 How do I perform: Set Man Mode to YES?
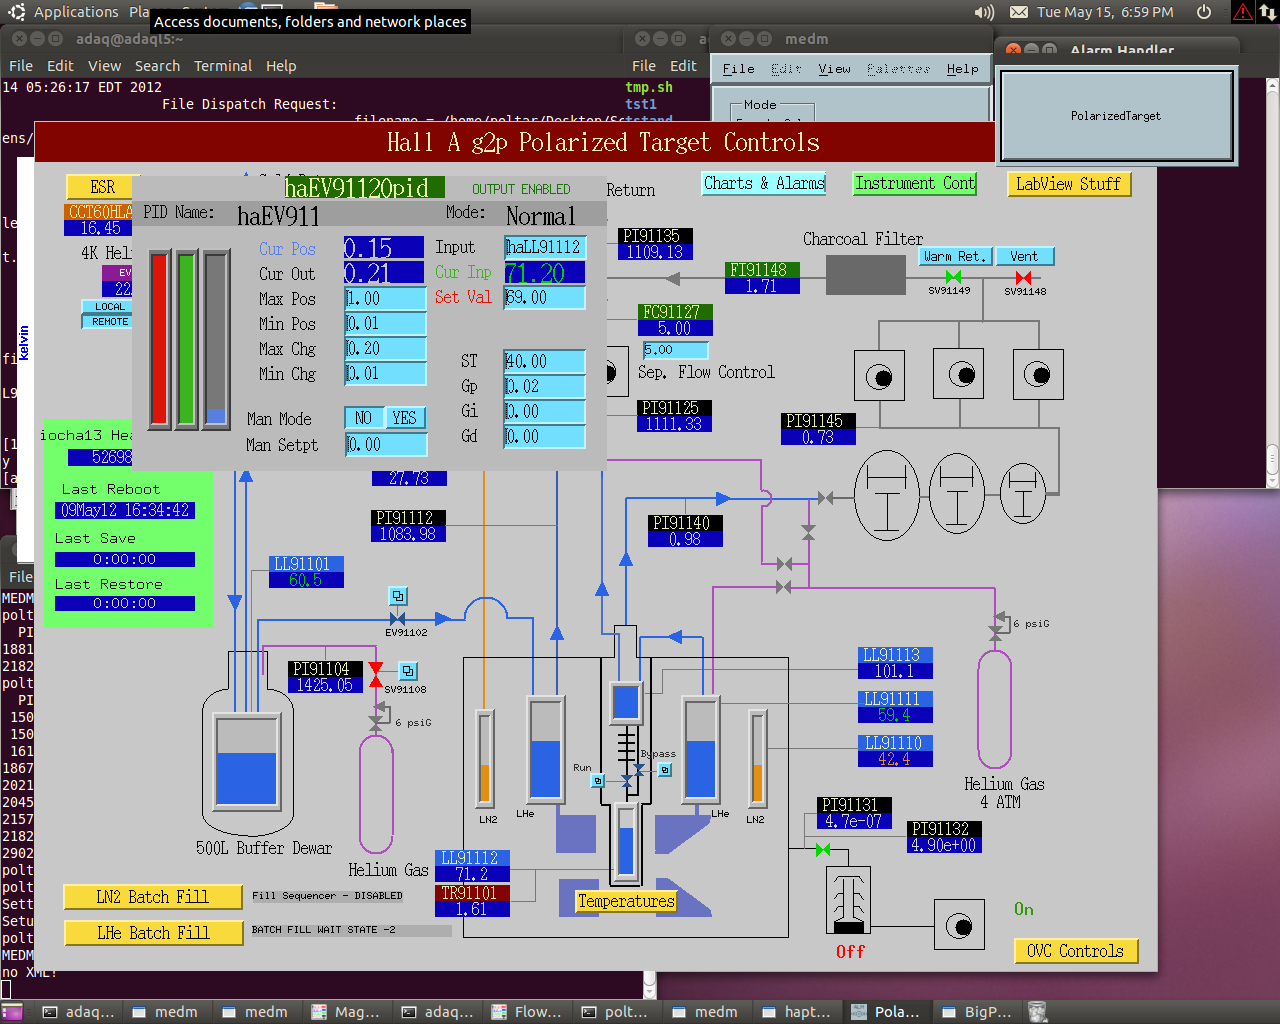pos(404,418)
